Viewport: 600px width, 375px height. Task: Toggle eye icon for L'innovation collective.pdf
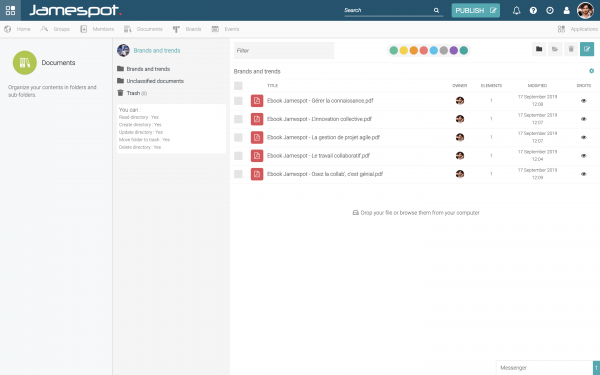(x=584, y=119)
